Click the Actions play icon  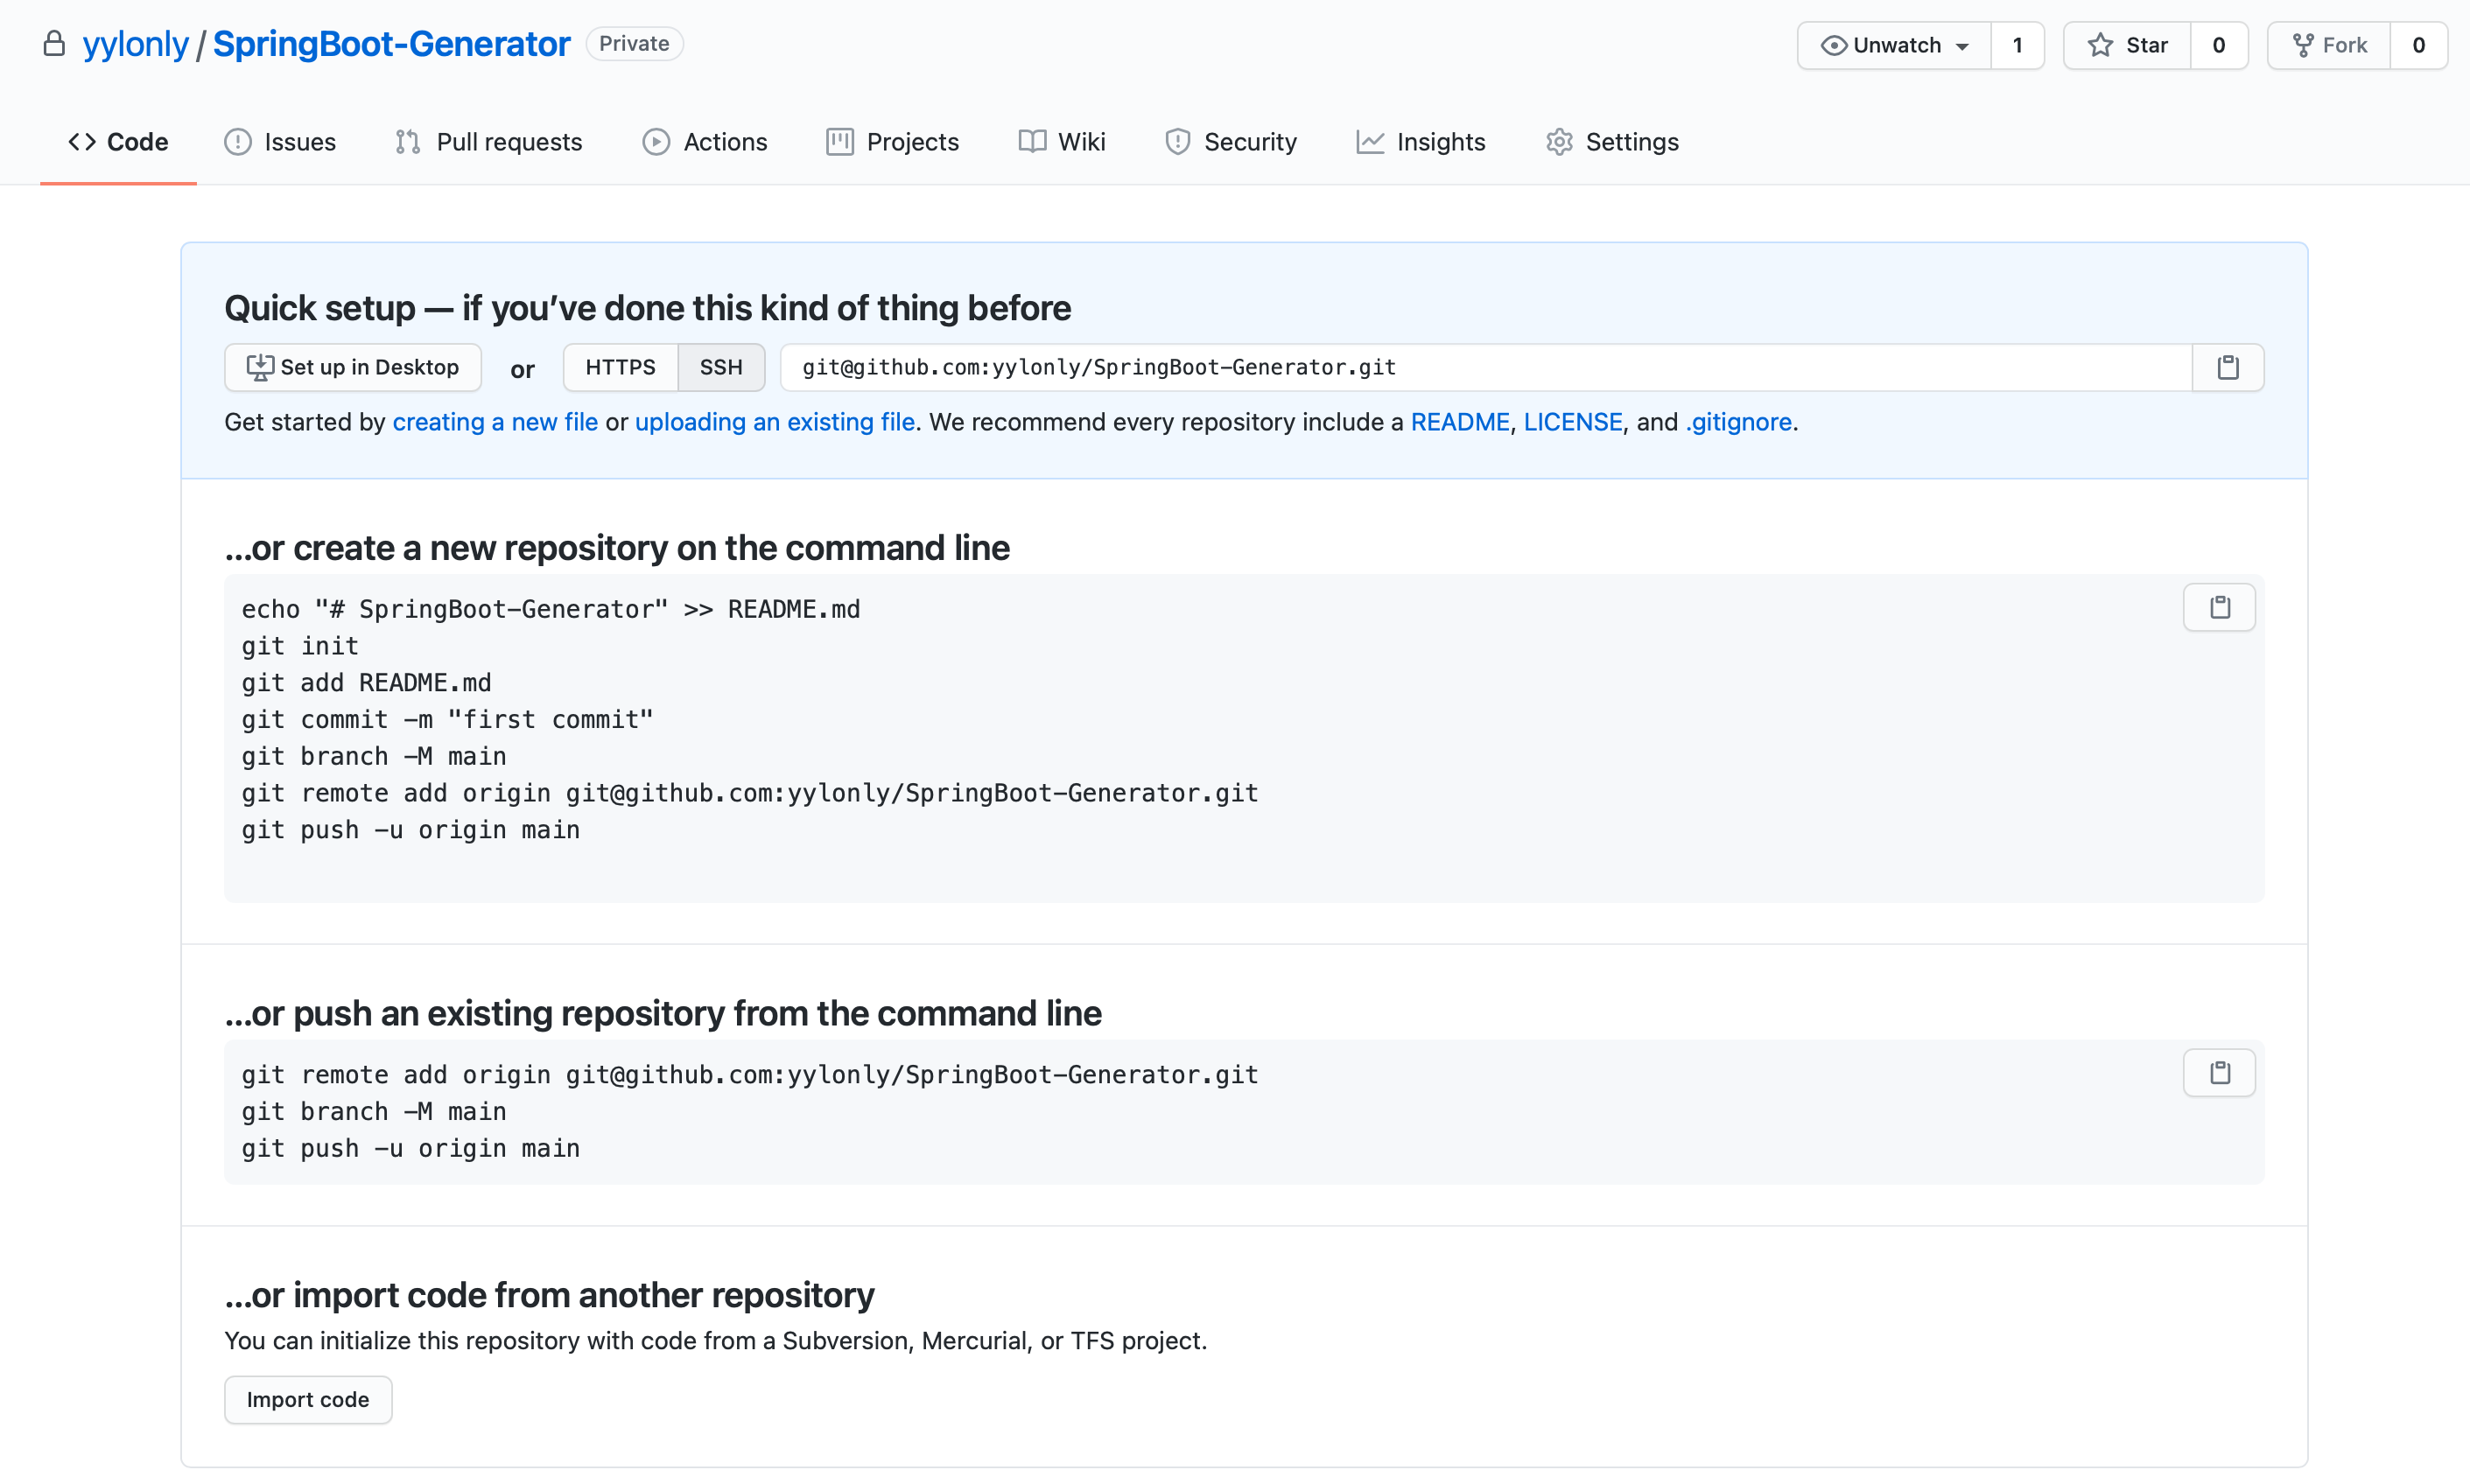pos(656,142)
